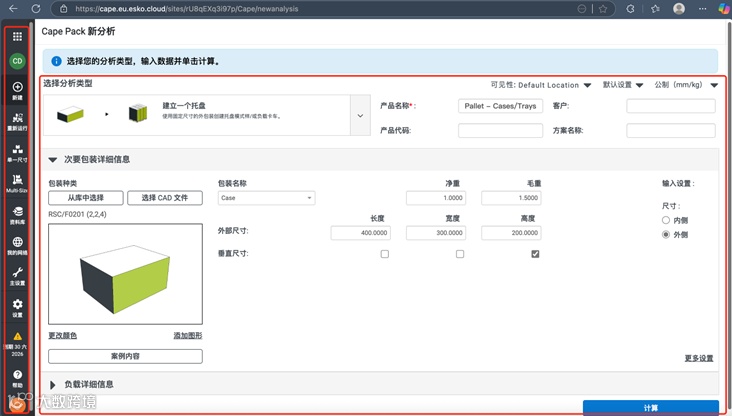Viewport: 732px width, 416px height.
Task: Click the 3D case preview image
Action: [125, 274]
